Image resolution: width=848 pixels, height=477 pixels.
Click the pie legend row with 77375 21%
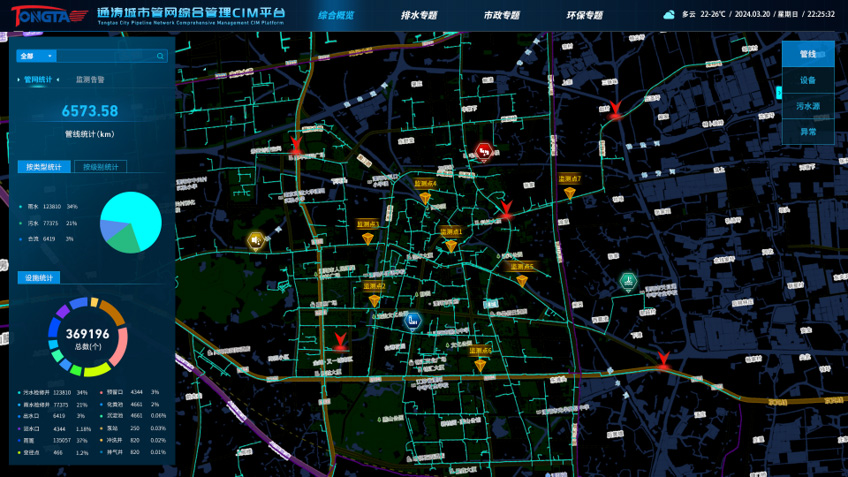(x=48, y=223)
